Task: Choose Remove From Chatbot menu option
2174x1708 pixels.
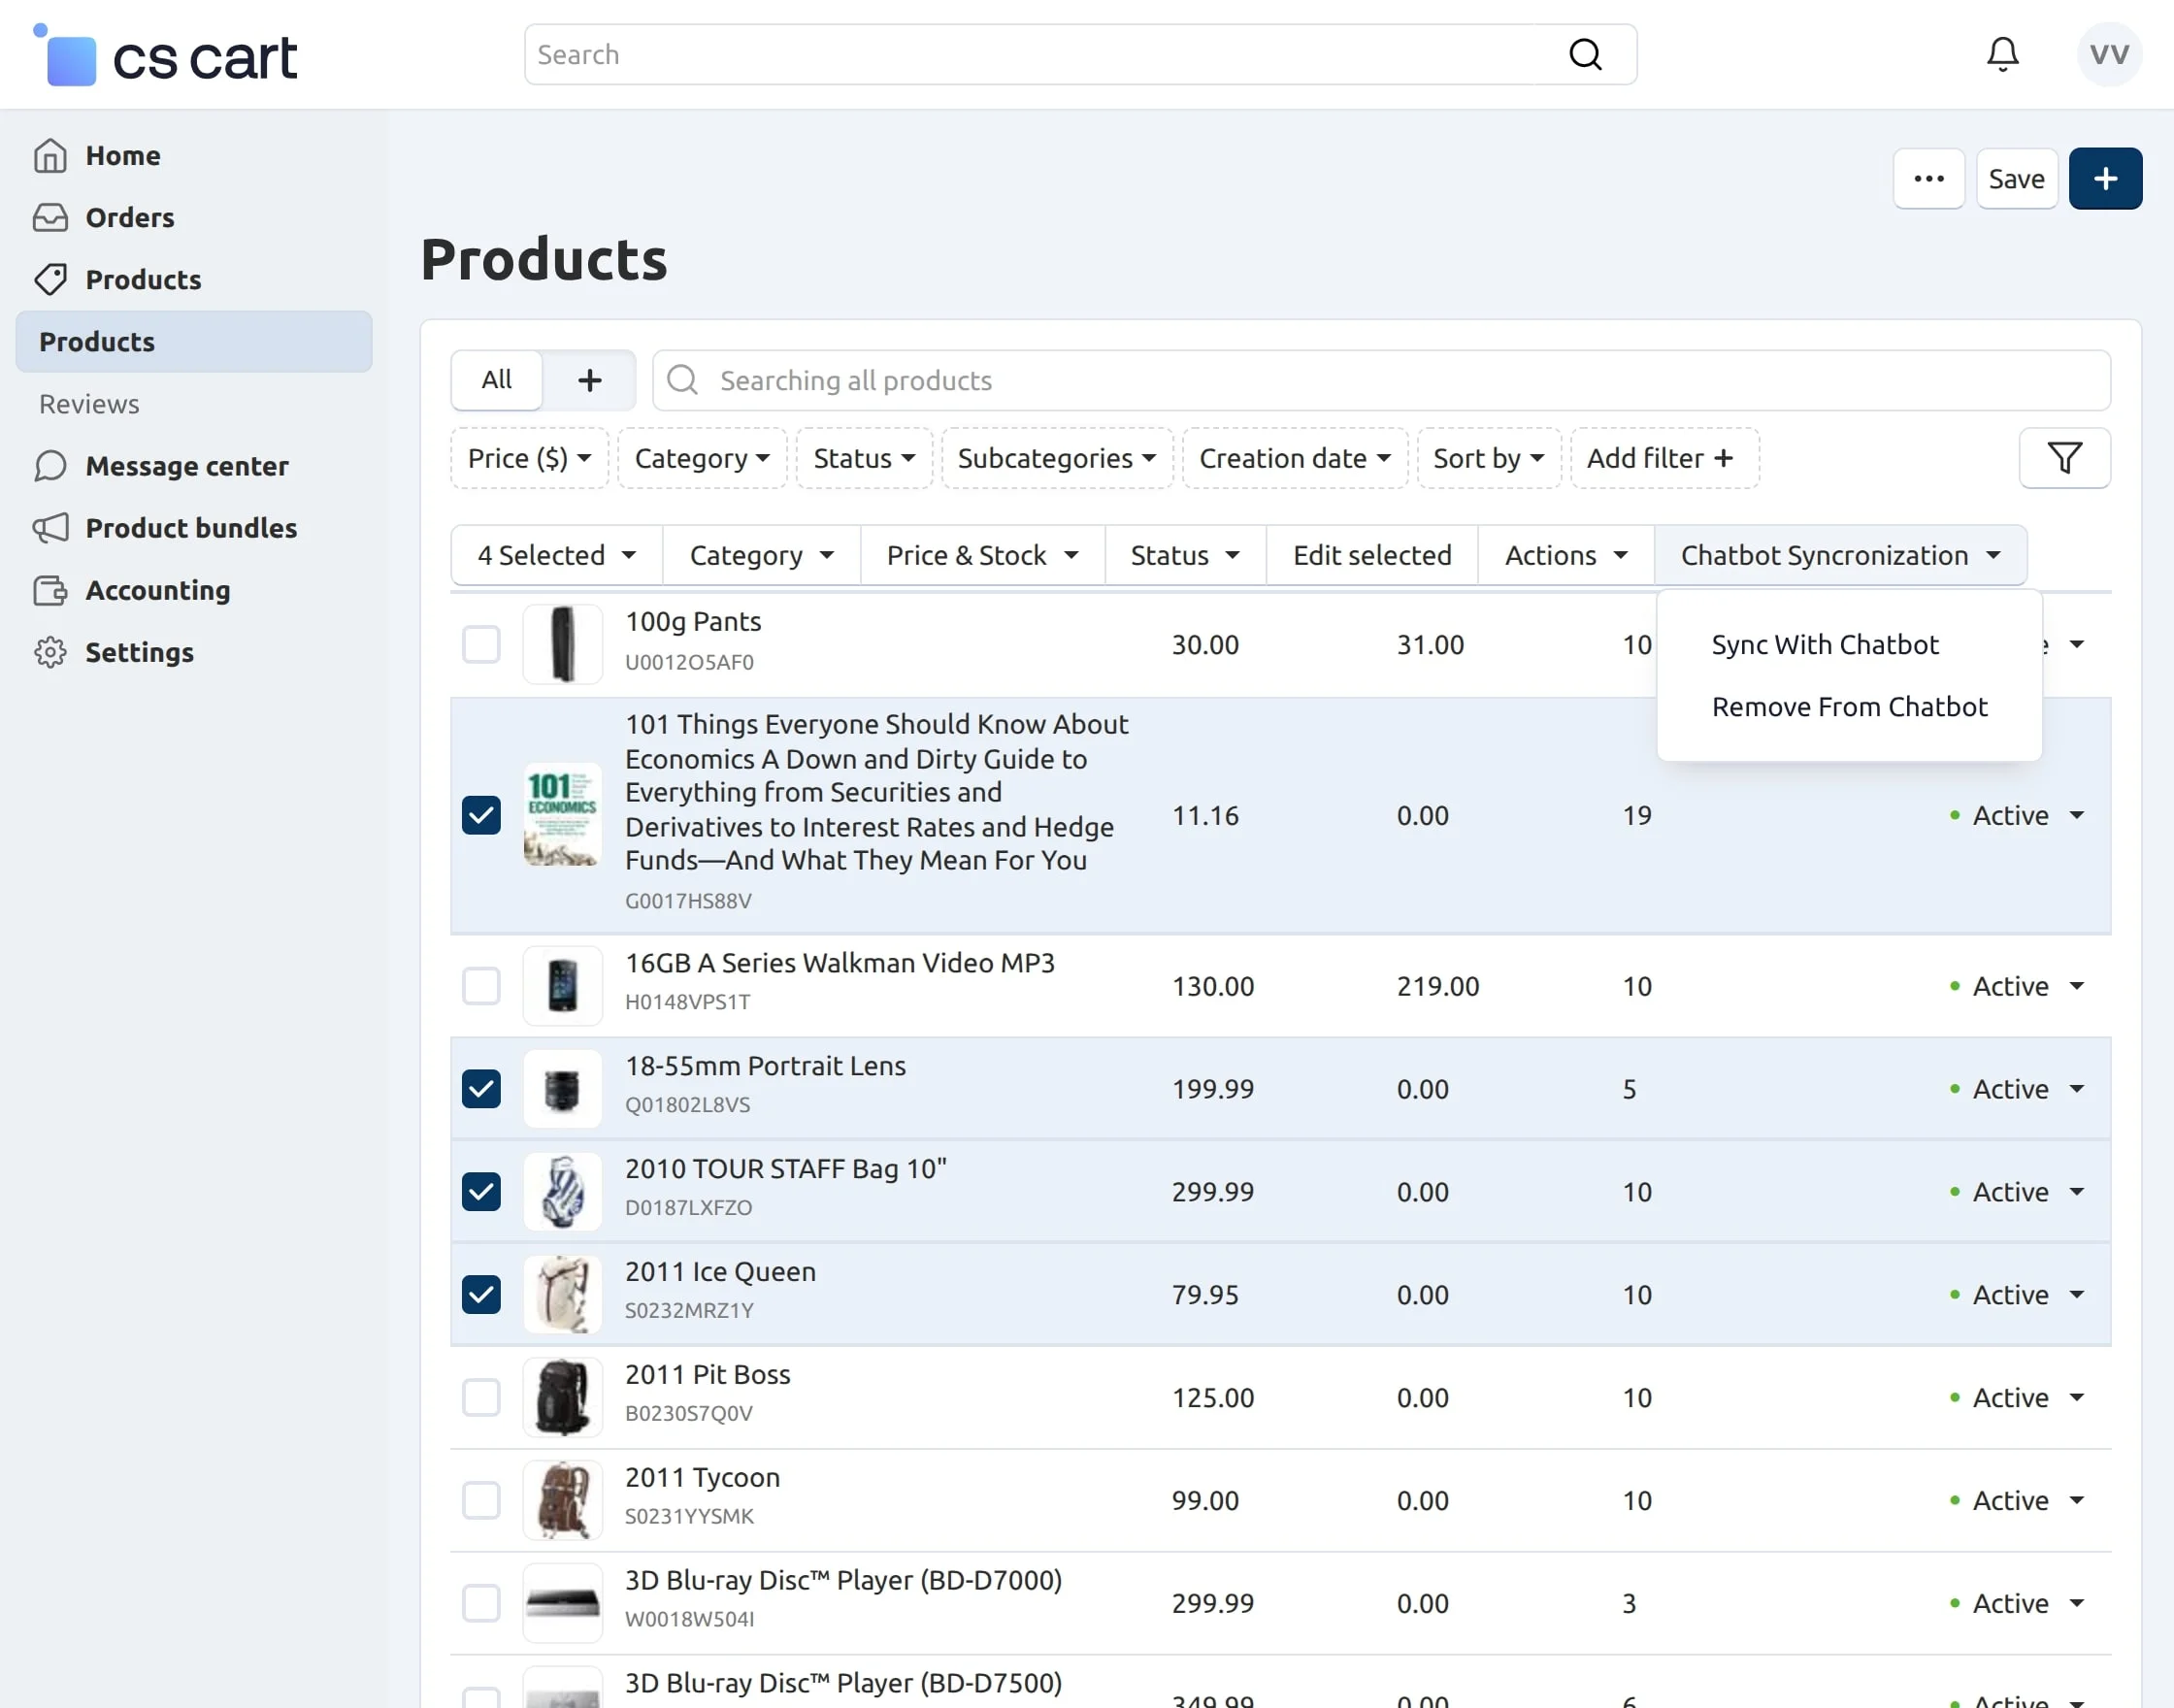Action: point(1848,707)
